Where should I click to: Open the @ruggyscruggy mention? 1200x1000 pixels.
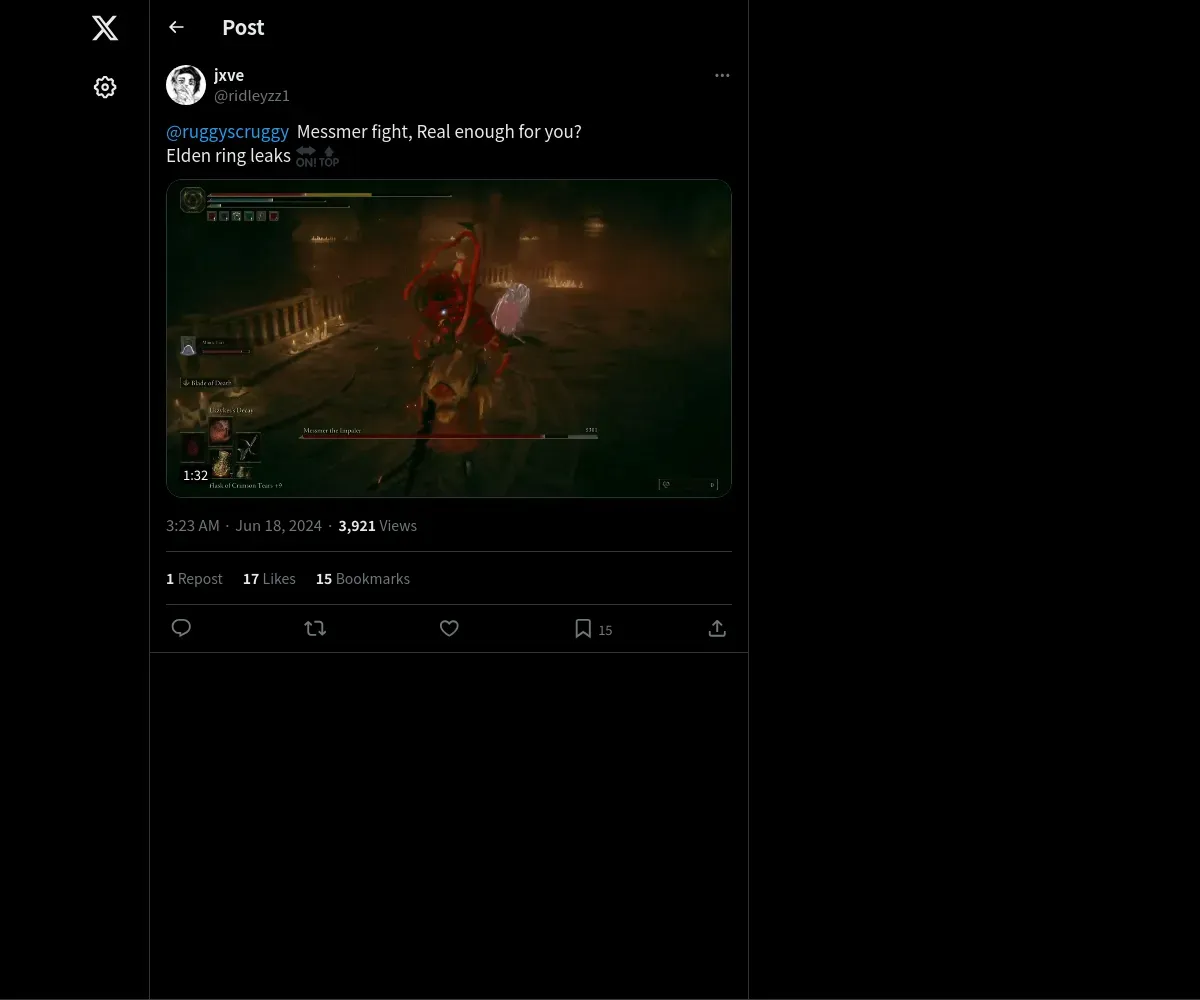[x=227, y=131]
